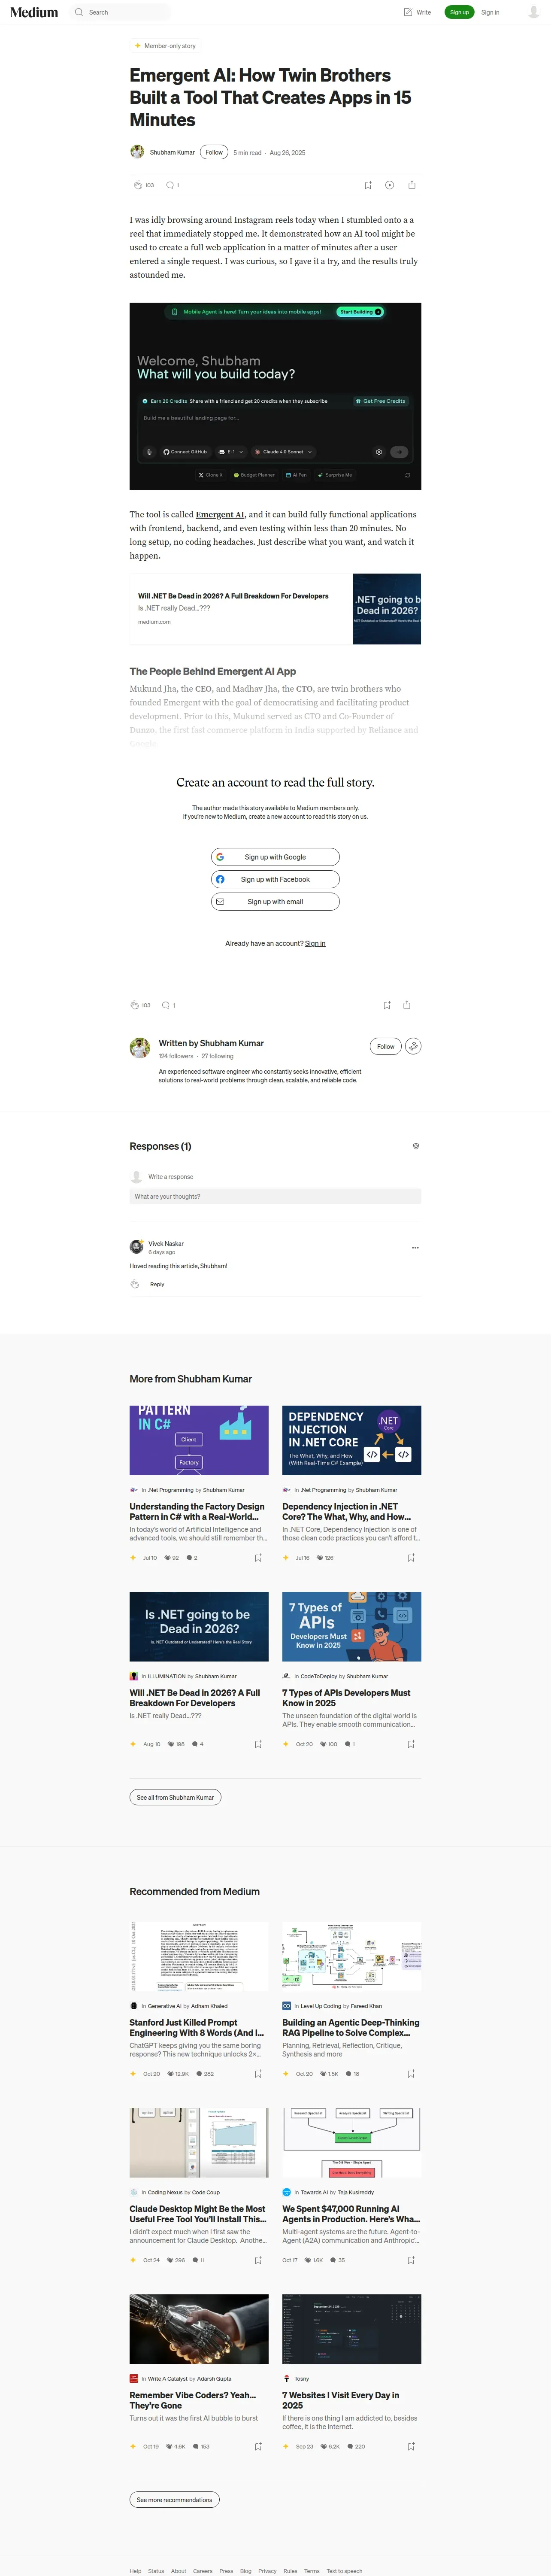Click the Write pencil icon in header

(x=408, y=12)
